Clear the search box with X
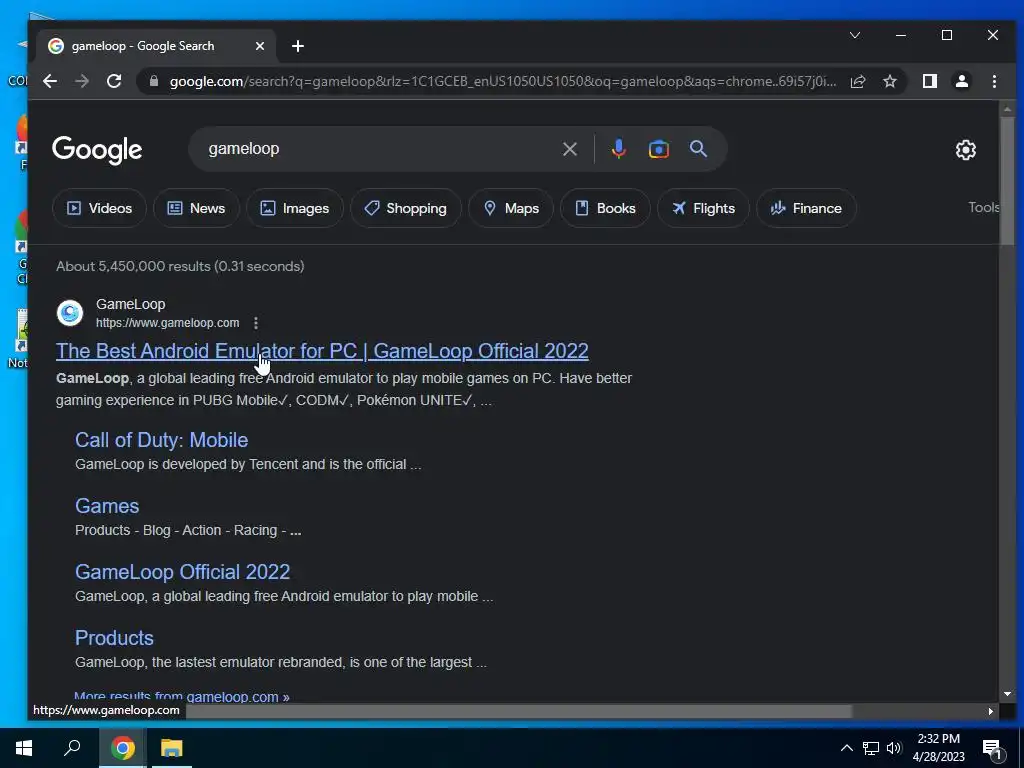This screenshot has width=1024, height=768. tap(569, 149)
